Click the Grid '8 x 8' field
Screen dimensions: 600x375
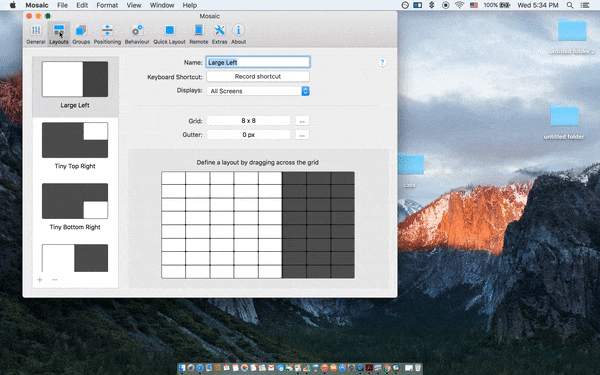point(249,121)
